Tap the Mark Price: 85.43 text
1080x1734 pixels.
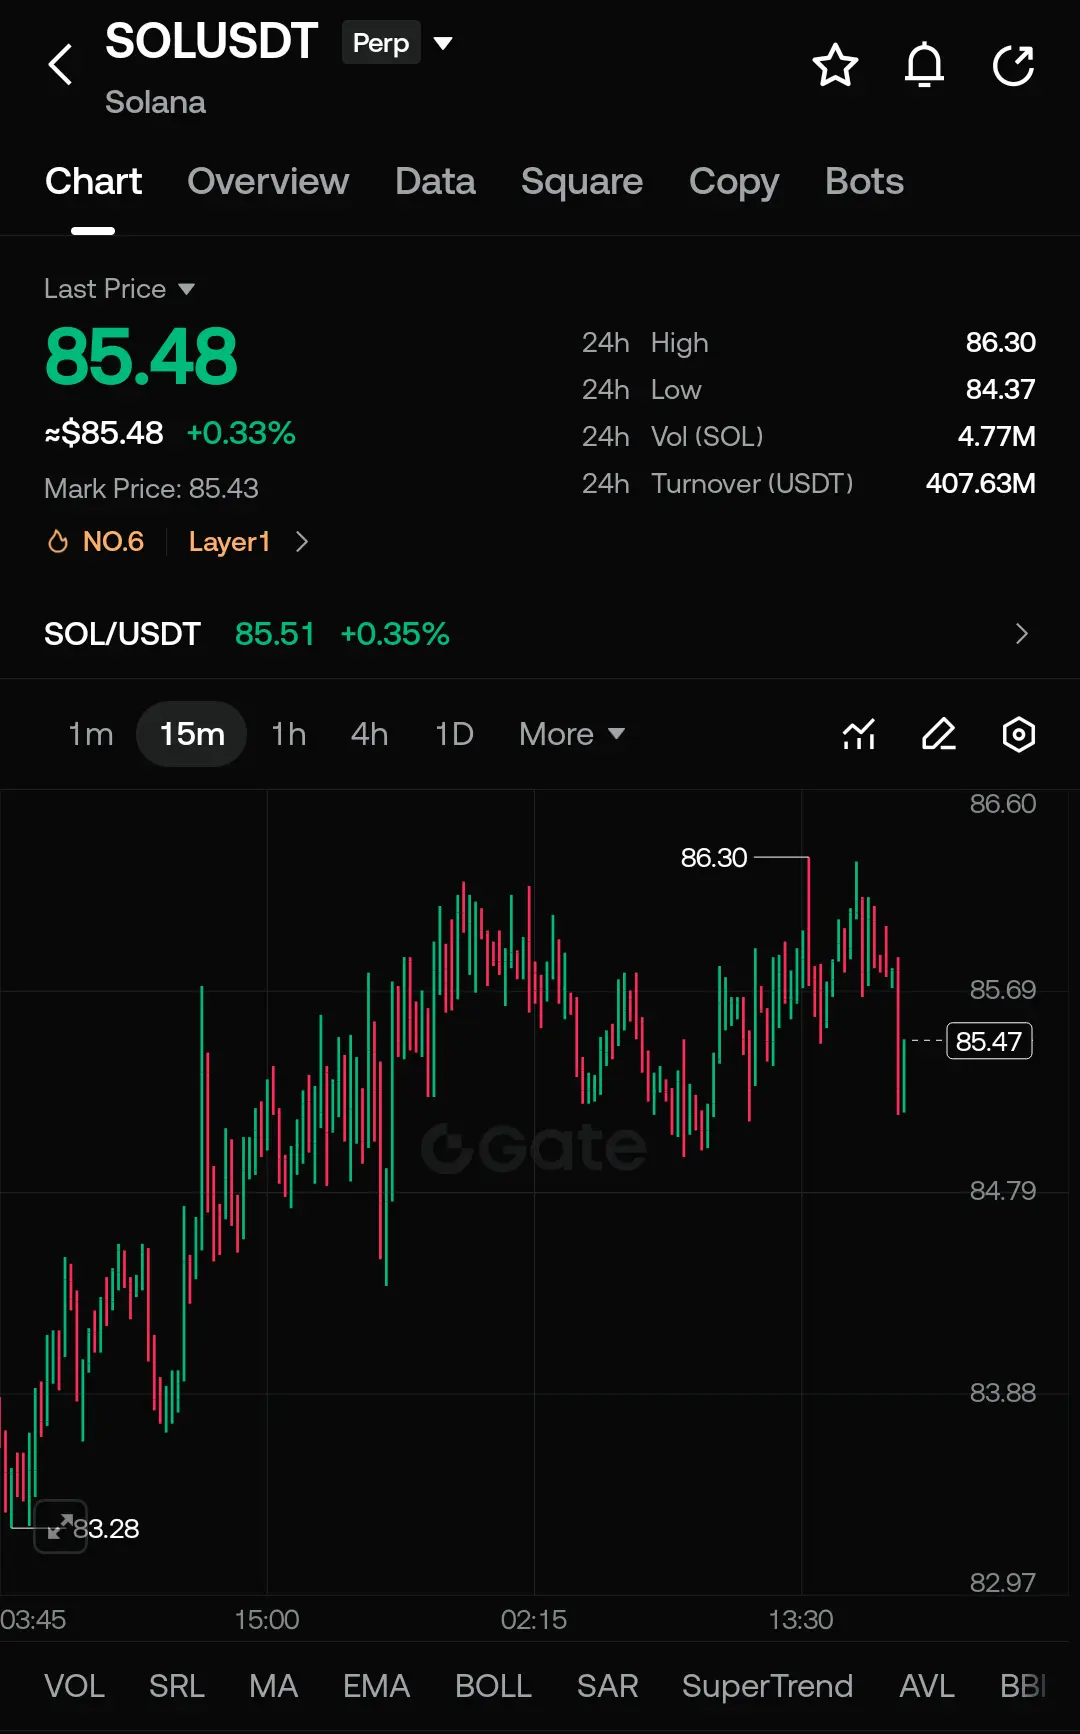point(151,489)
